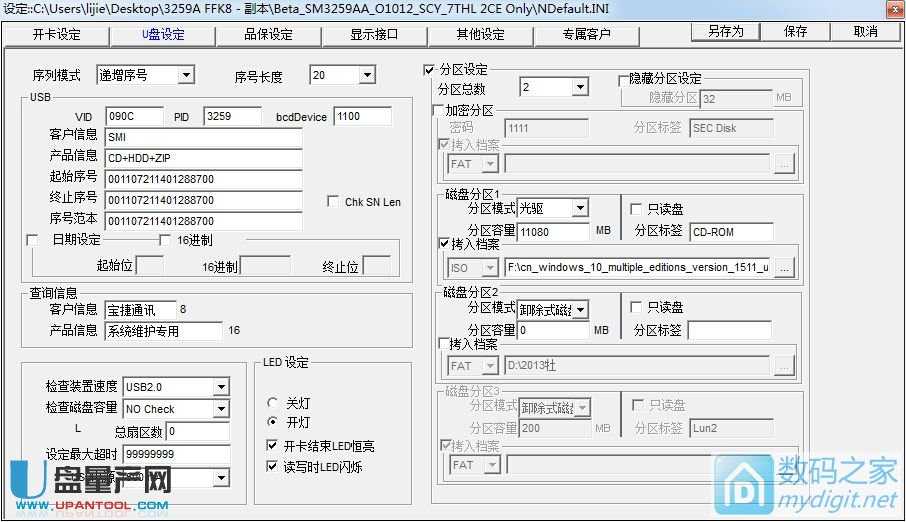Toggle the 加密分区 checkbox
The width and height of the screenshot is (906, 522).
pos(438,110)
